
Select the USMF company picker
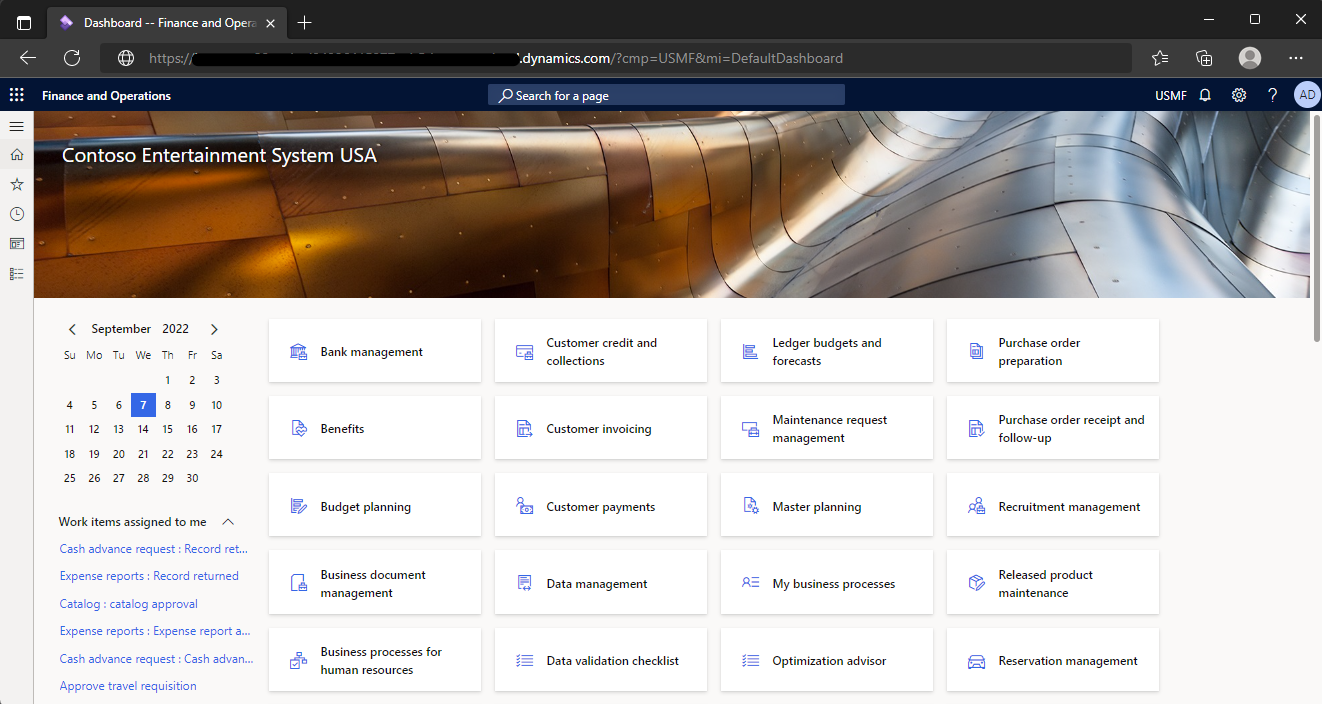pyautogui.click(x=1171, y=96)
